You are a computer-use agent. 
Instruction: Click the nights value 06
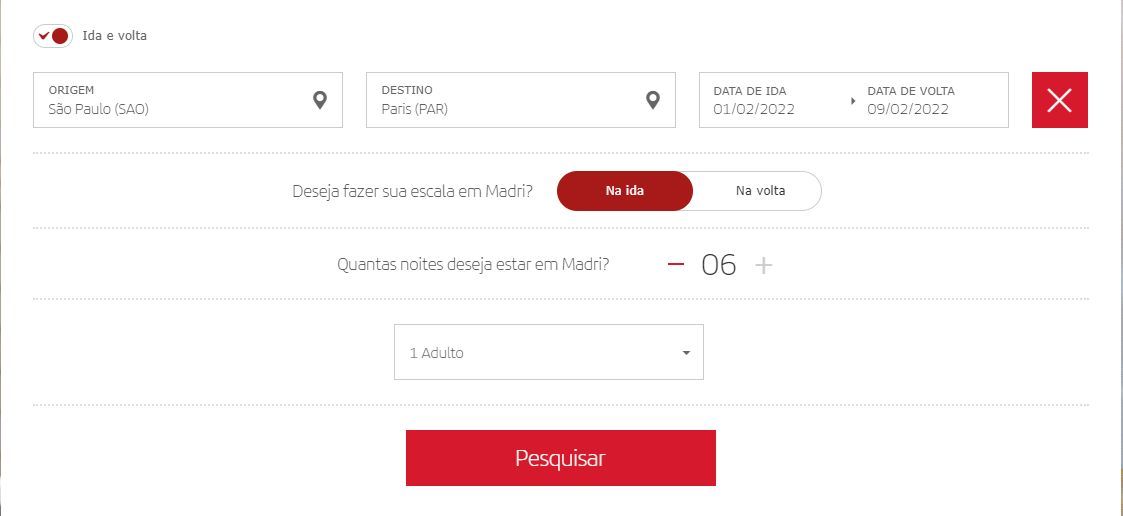click(718, 265)
